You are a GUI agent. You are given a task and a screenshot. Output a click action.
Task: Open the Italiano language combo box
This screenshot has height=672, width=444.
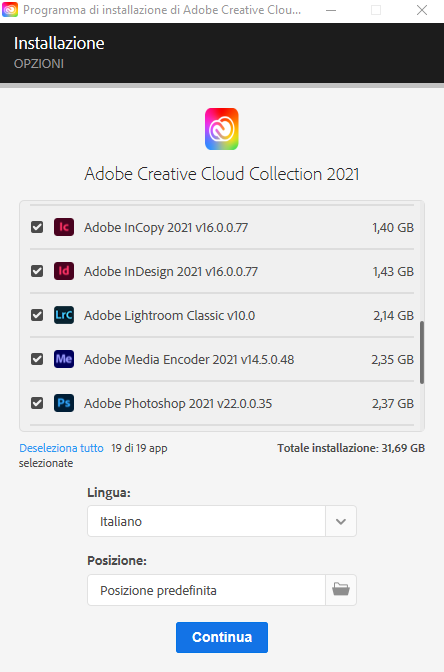click(222, 521)
